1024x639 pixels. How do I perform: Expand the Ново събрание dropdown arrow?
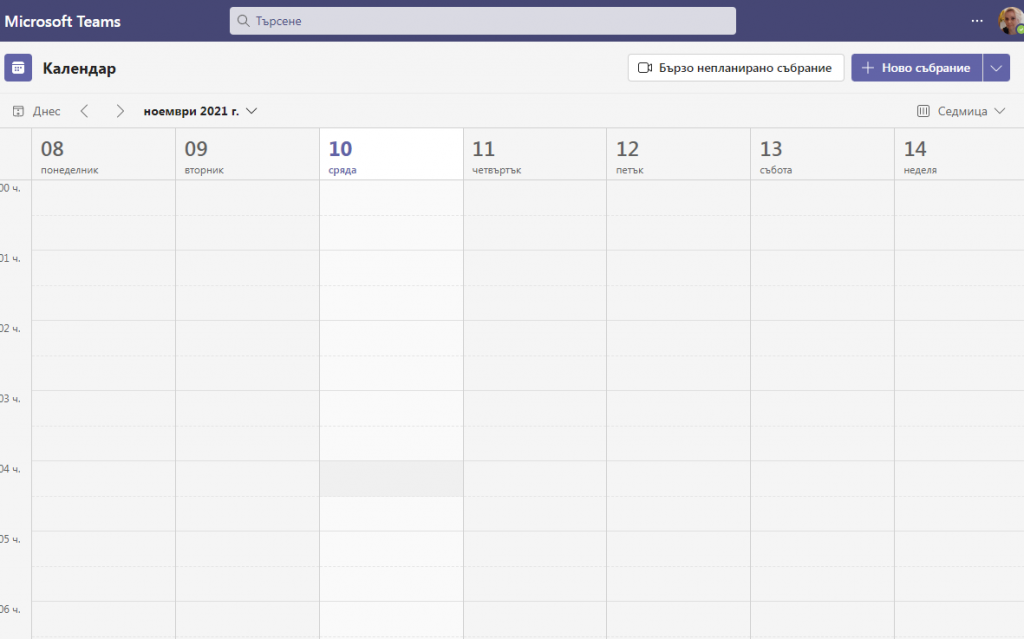(x=996, y=68)
